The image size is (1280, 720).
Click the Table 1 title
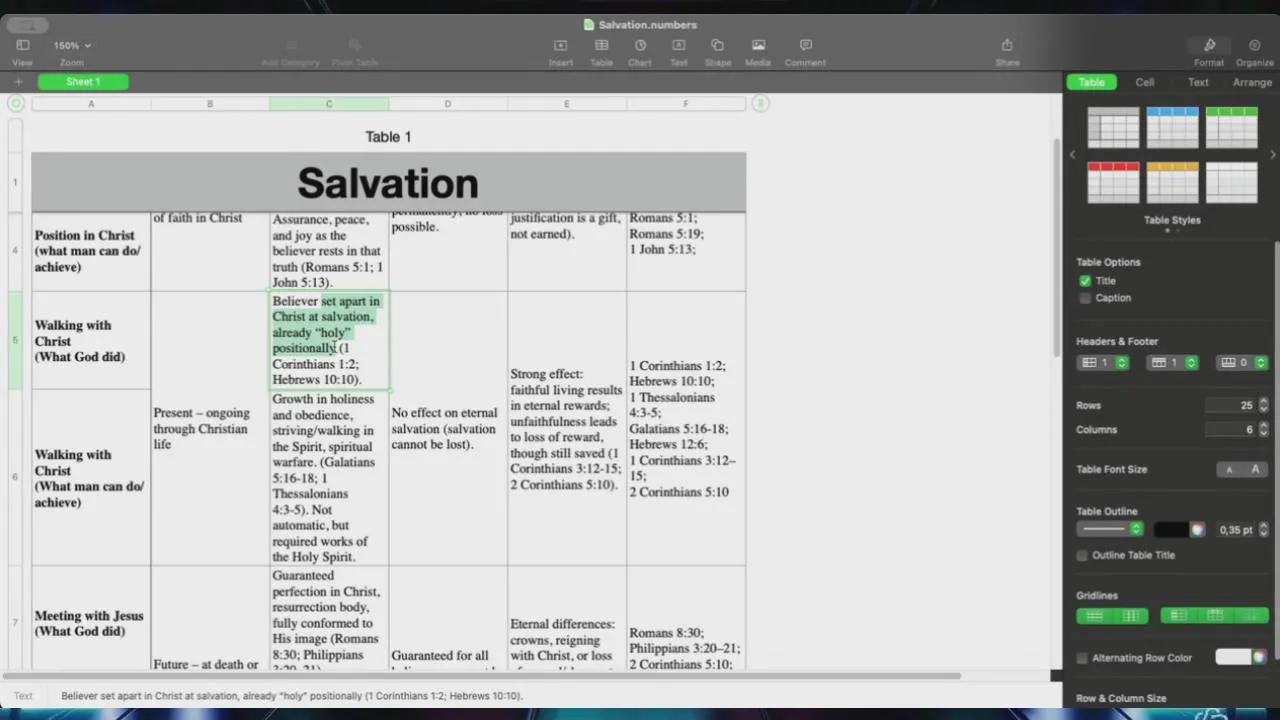[x=388, y=137]
